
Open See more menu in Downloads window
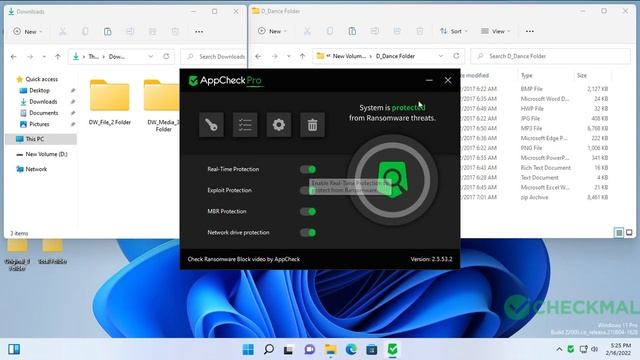point(199,31)
